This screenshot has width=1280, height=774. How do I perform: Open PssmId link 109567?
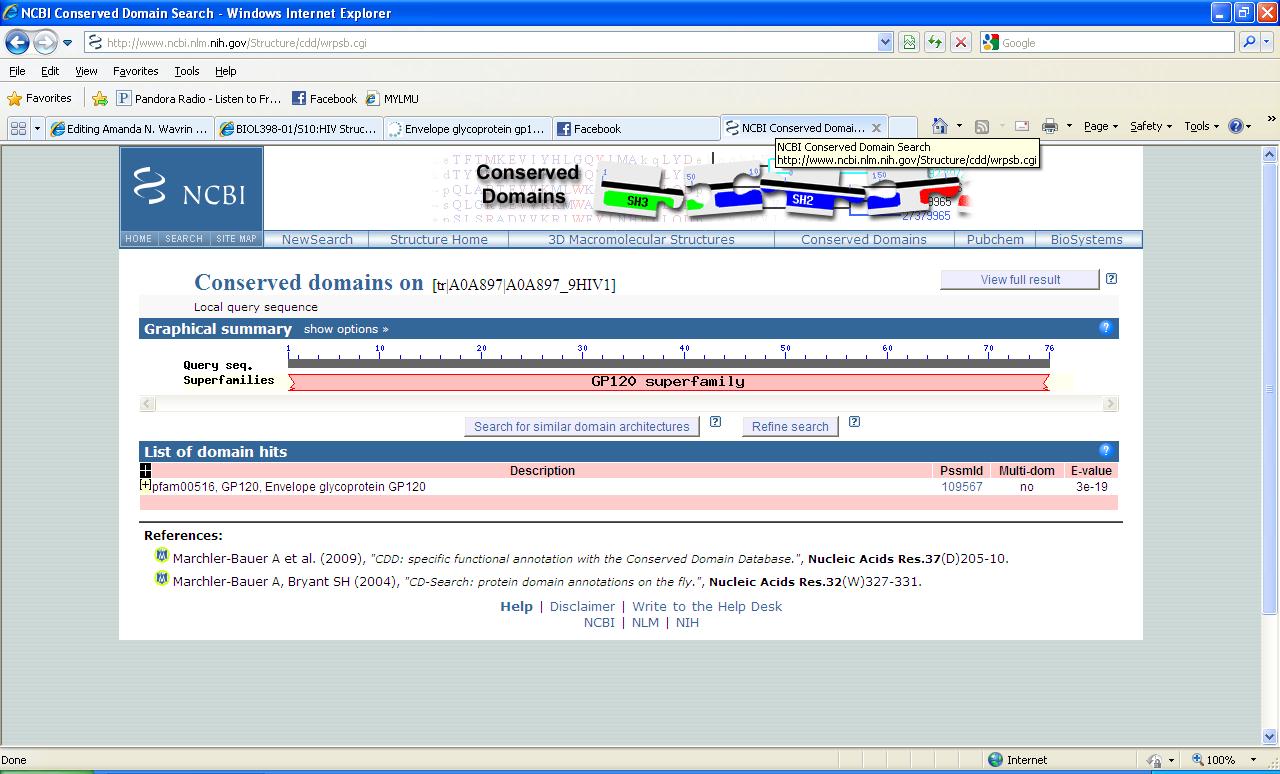click(x=961, y=487)
